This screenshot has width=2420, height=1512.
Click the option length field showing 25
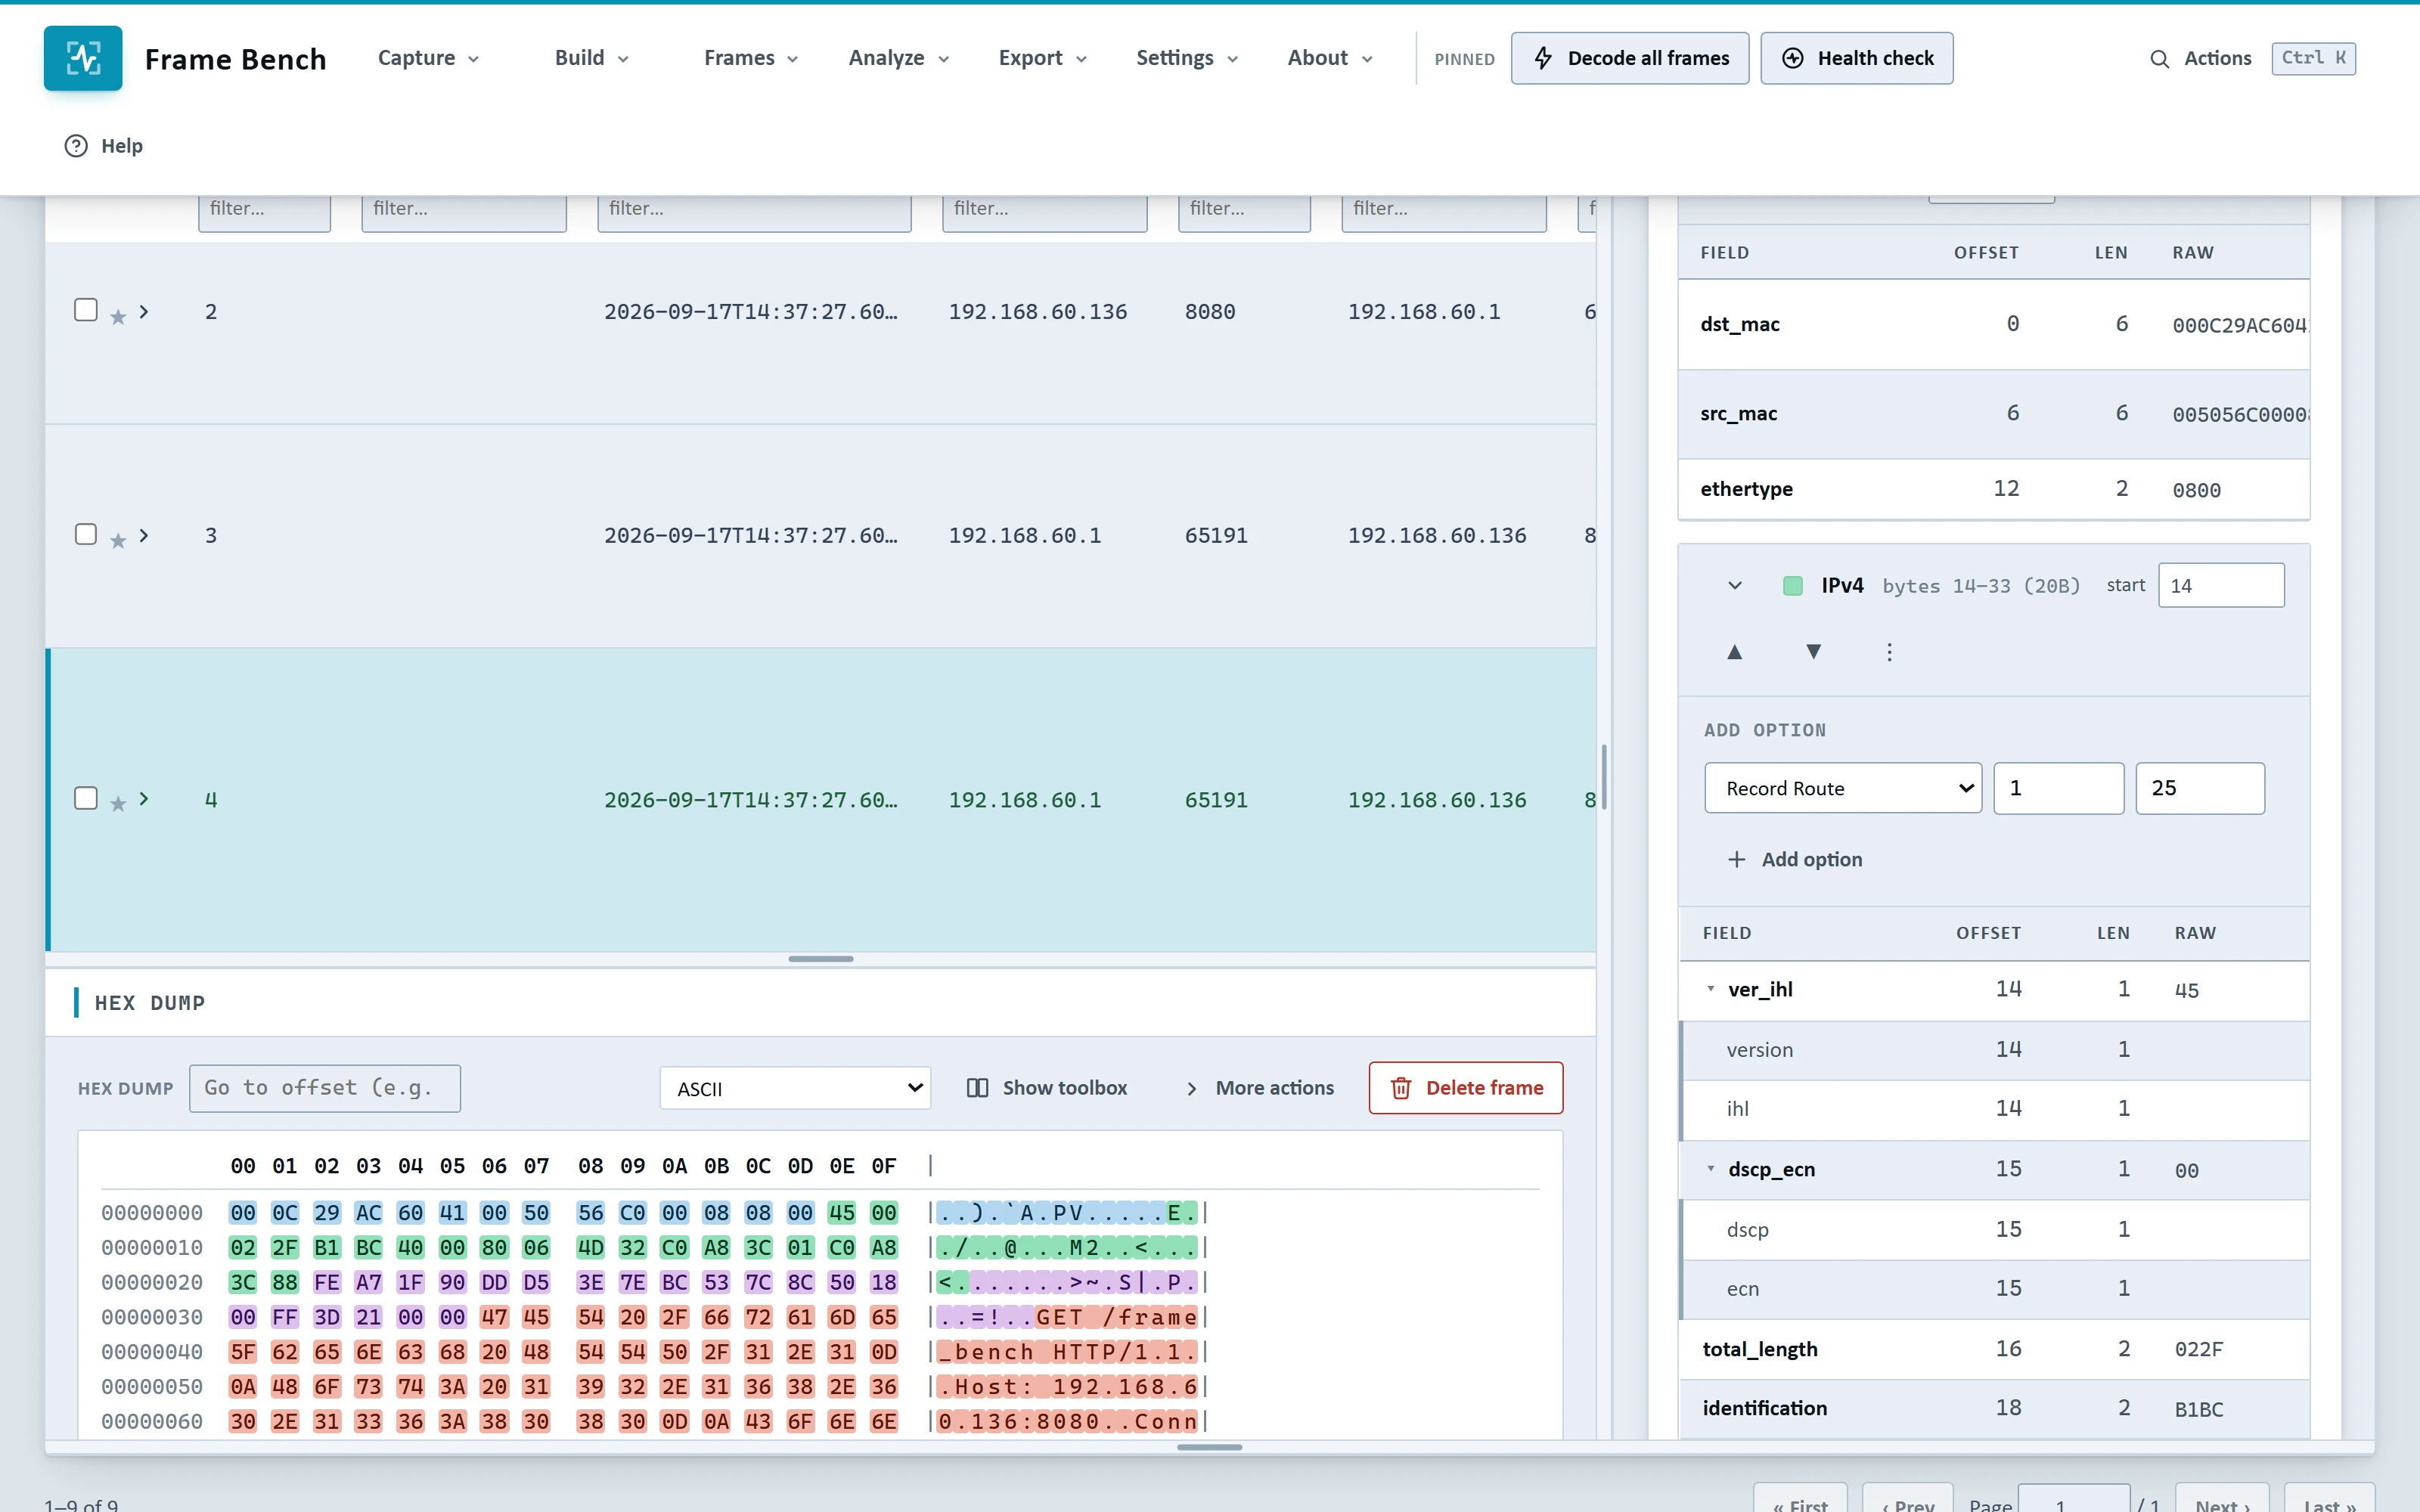point(2200,788)
